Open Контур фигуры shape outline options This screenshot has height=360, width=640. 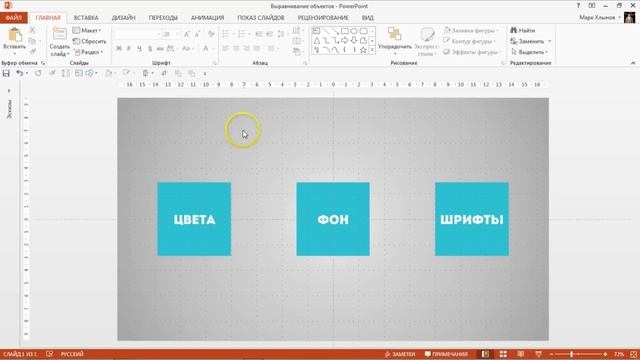tap(469, 41)
